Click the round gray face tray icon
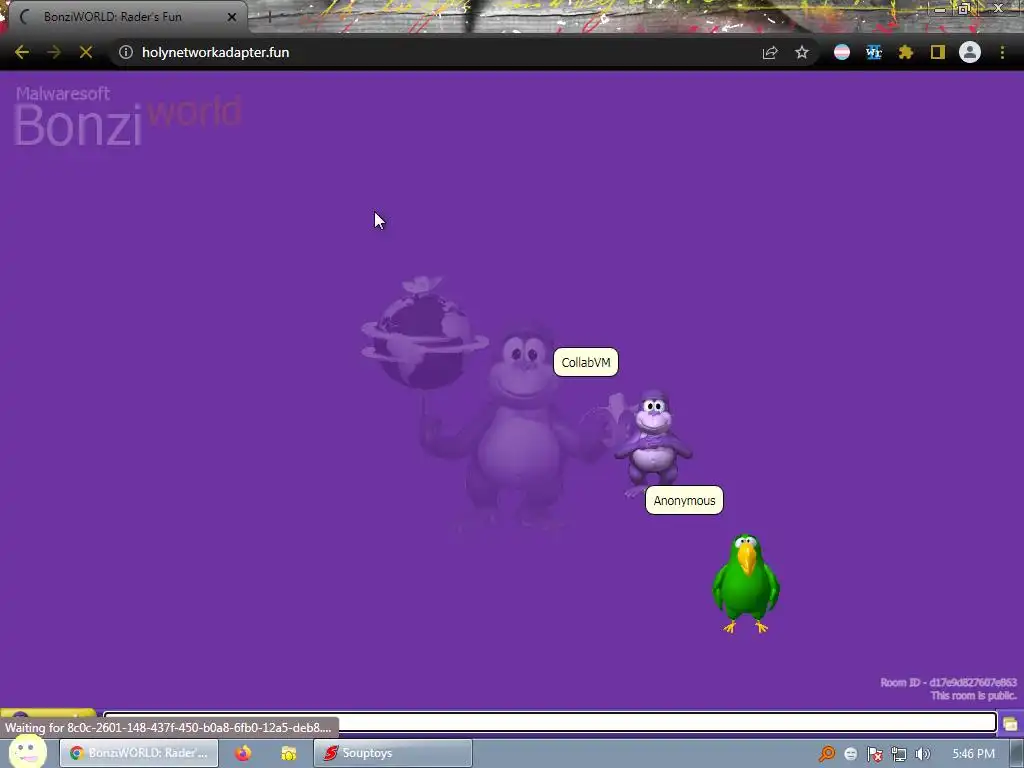 851,754
